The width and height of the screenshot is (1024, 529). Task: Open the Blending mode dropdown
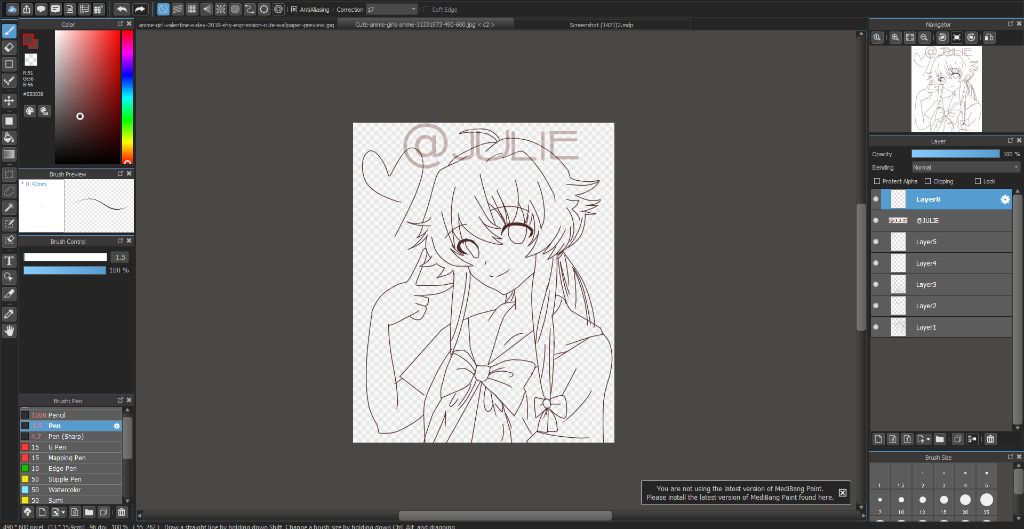965,168
